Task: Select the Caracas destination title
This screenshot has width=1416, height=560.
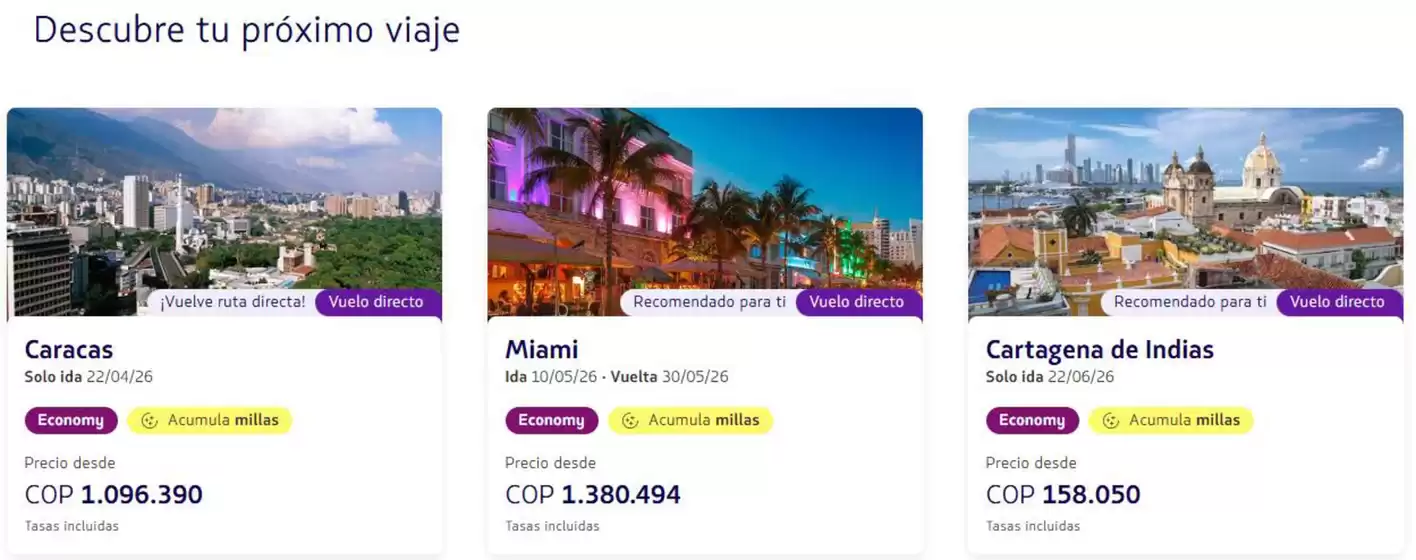Action: tap(69, 349)
